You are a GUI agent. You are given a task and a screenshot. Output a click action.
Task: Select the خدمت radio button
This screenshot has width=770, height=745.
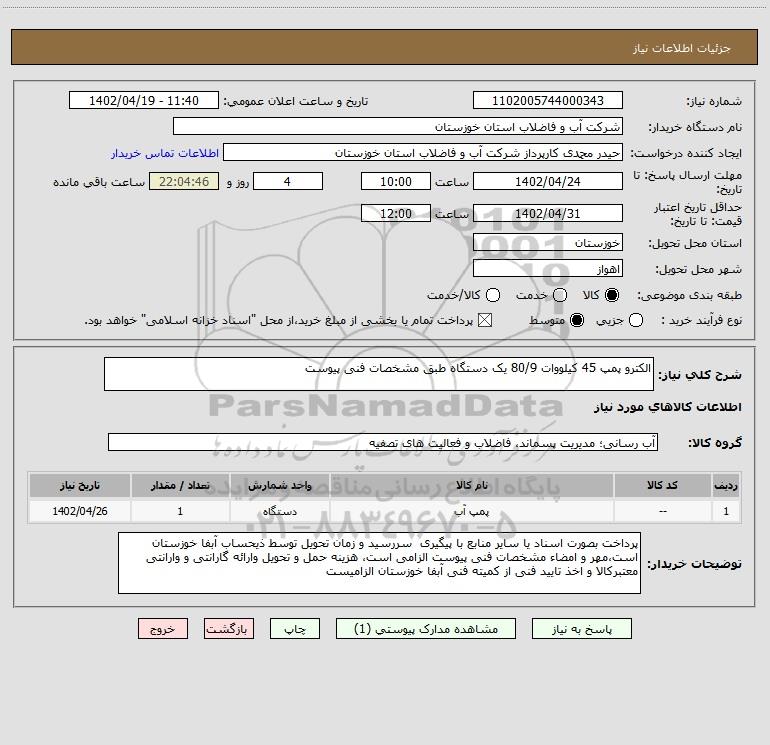tap(560, 295)
